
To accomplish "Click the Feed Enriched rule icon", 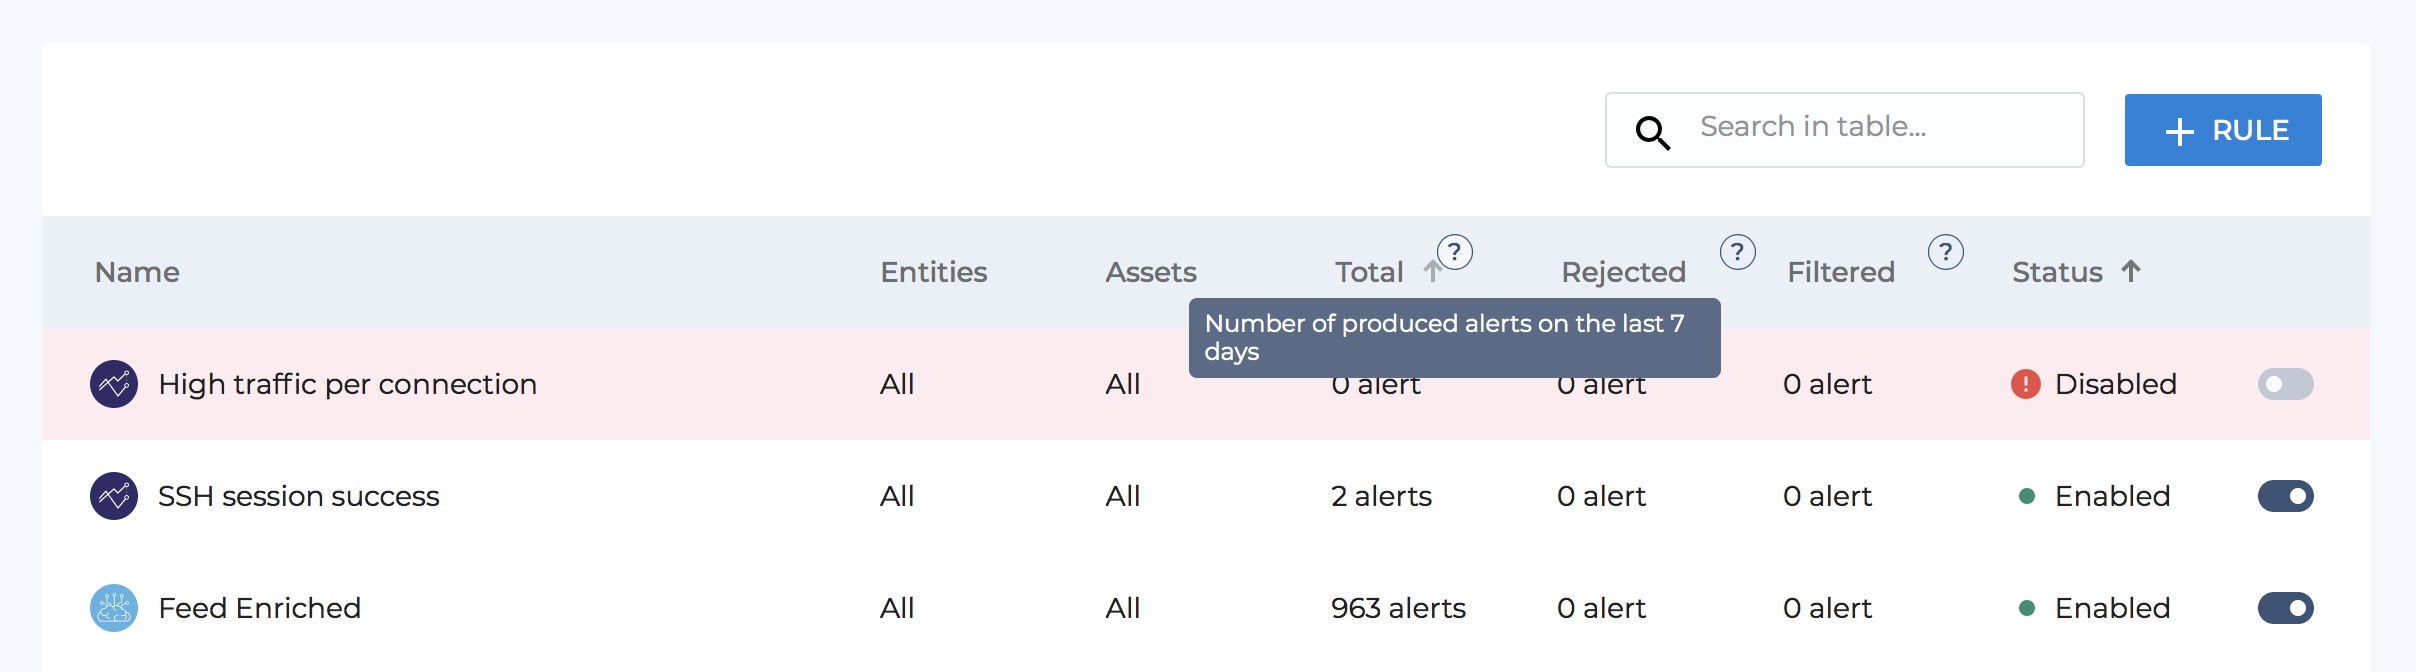I will (x=114, y=608).
